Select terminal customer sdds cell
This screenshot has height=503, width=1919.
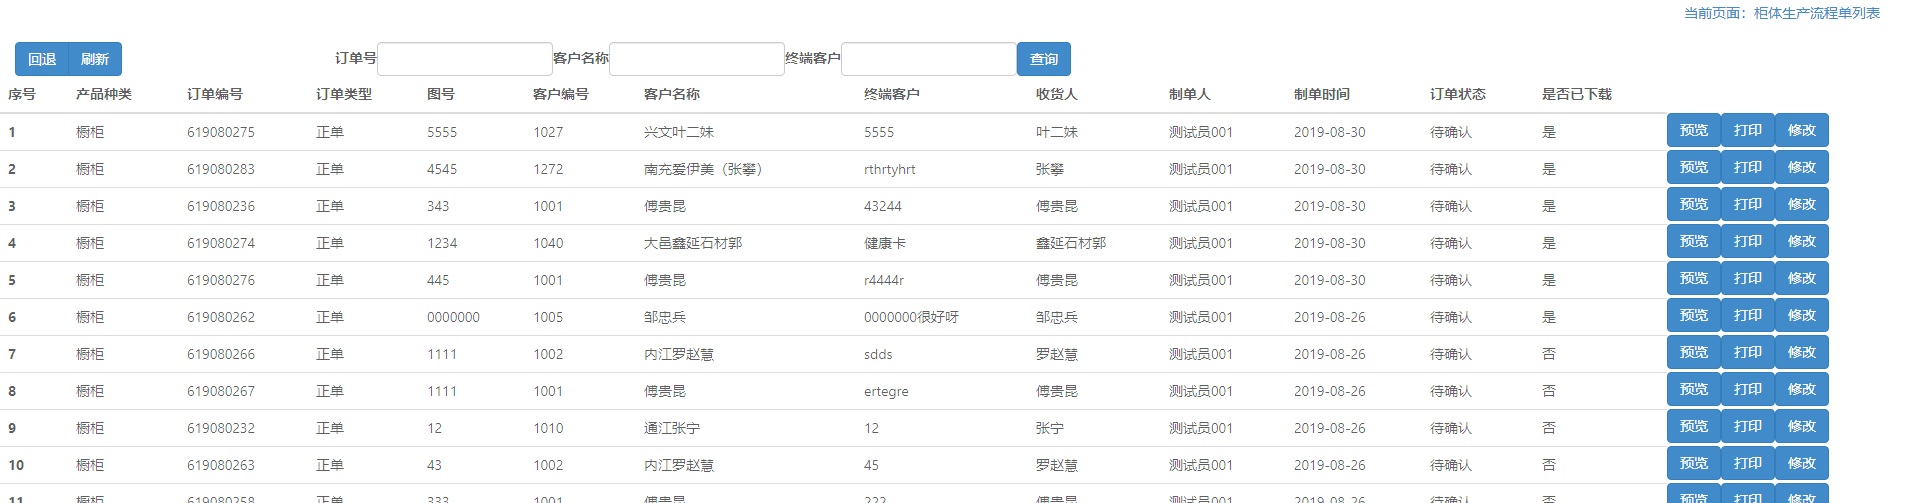tap(878, 354)
